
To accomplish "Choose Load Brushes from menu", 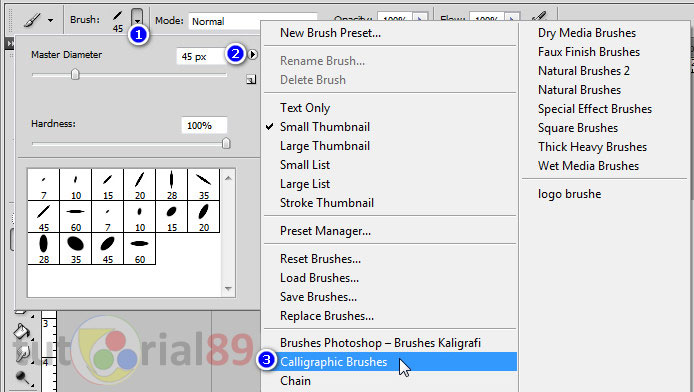I will [x=319, y=278].
